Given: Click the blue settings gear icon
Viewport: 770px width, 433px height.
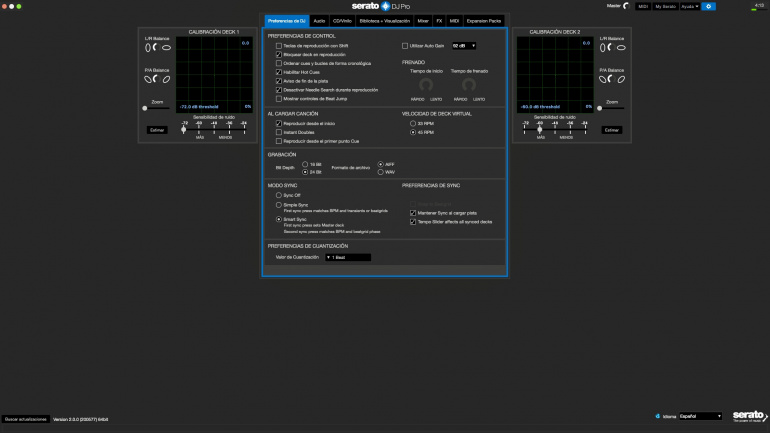Looking at the screenshot, I should click(x=708, y=6).
